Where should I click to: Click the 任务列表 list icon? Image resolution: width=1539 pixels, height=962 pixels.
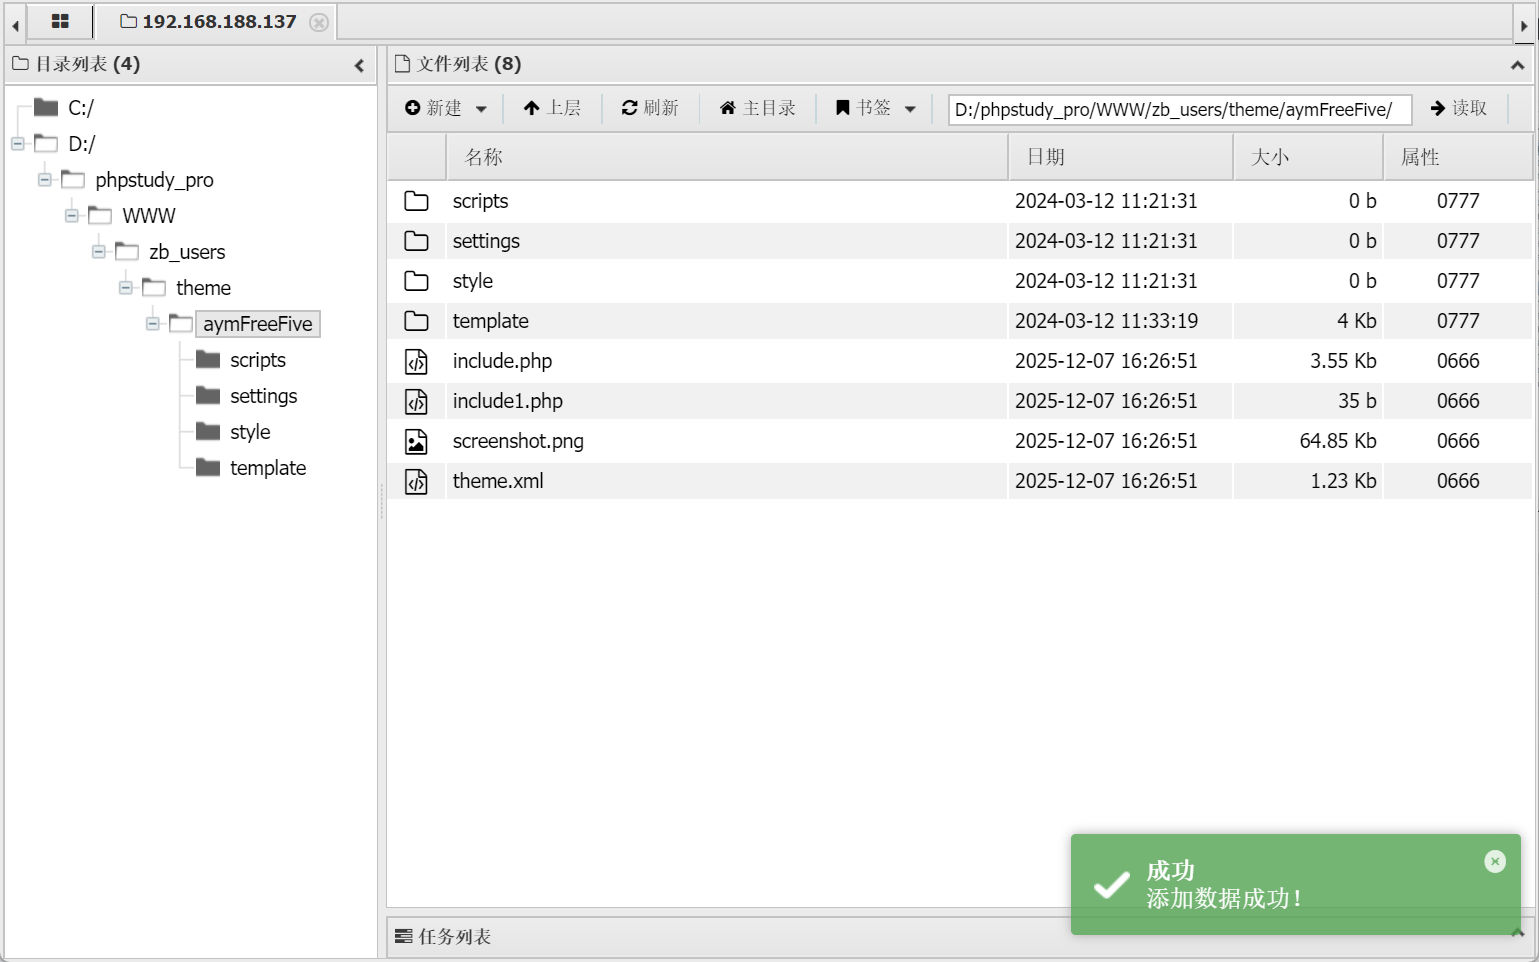coord(403,937)
